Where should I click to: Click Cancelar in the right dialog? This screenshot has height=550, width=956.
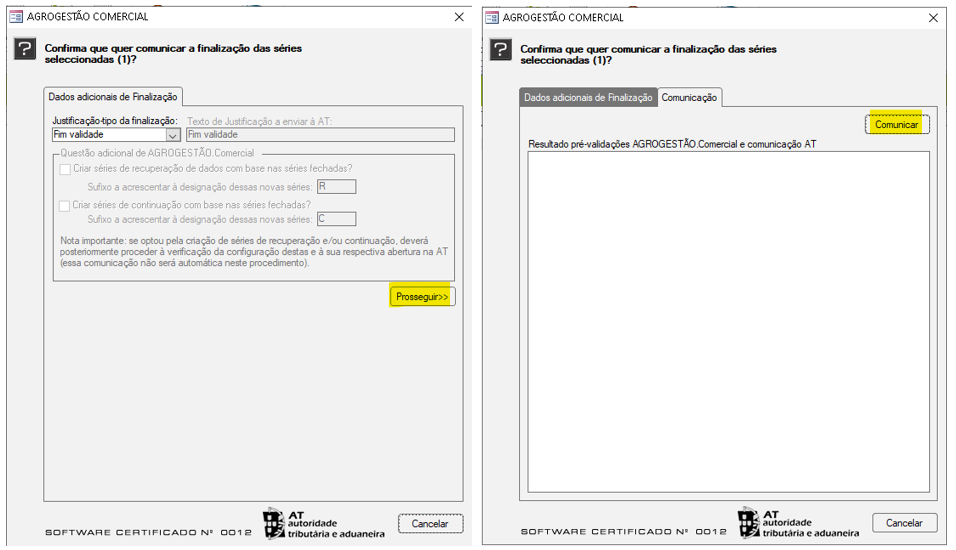pos(904,523)
